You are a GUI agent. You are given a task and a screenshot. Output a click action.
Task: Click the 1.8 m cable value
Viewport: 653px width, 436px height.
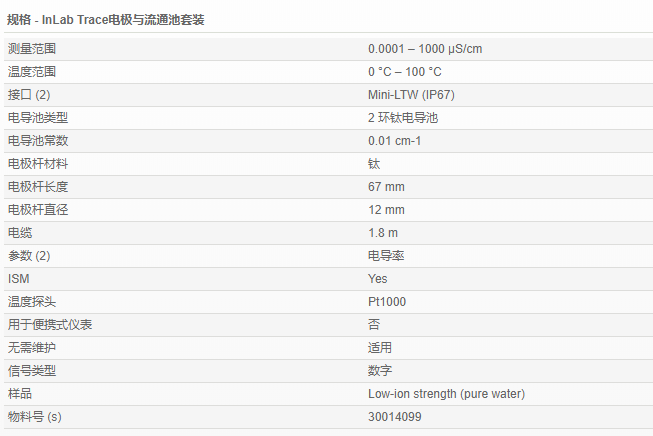[x=382, y=233]
